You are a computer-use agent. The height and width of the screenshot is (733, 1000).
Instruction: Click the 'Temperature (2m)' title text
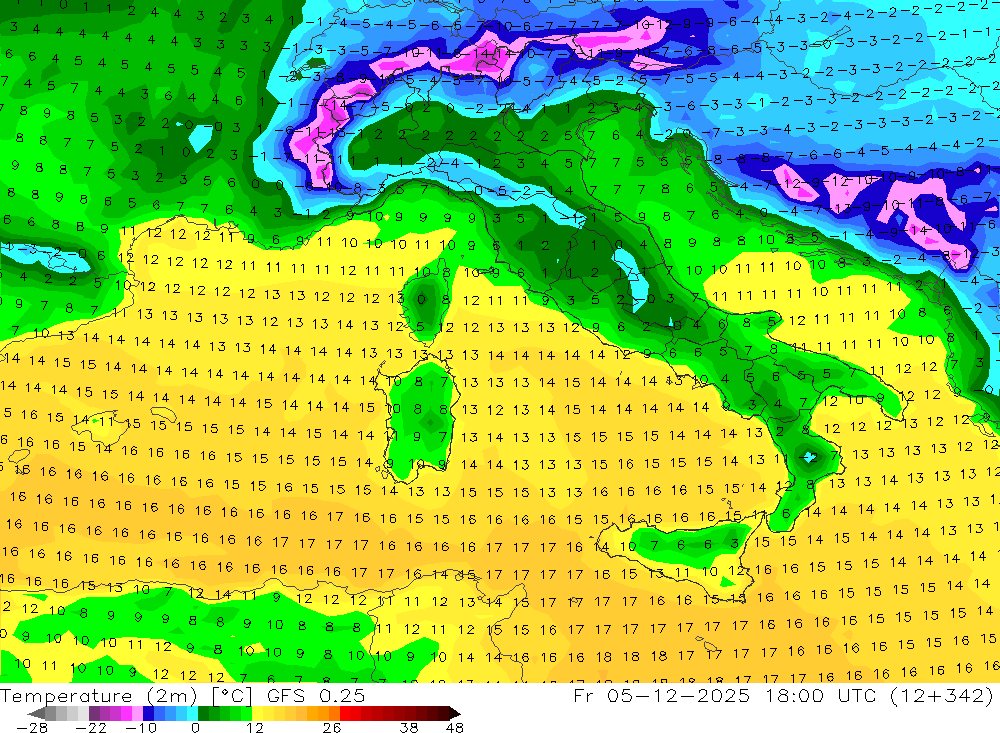tap(98, 696)
